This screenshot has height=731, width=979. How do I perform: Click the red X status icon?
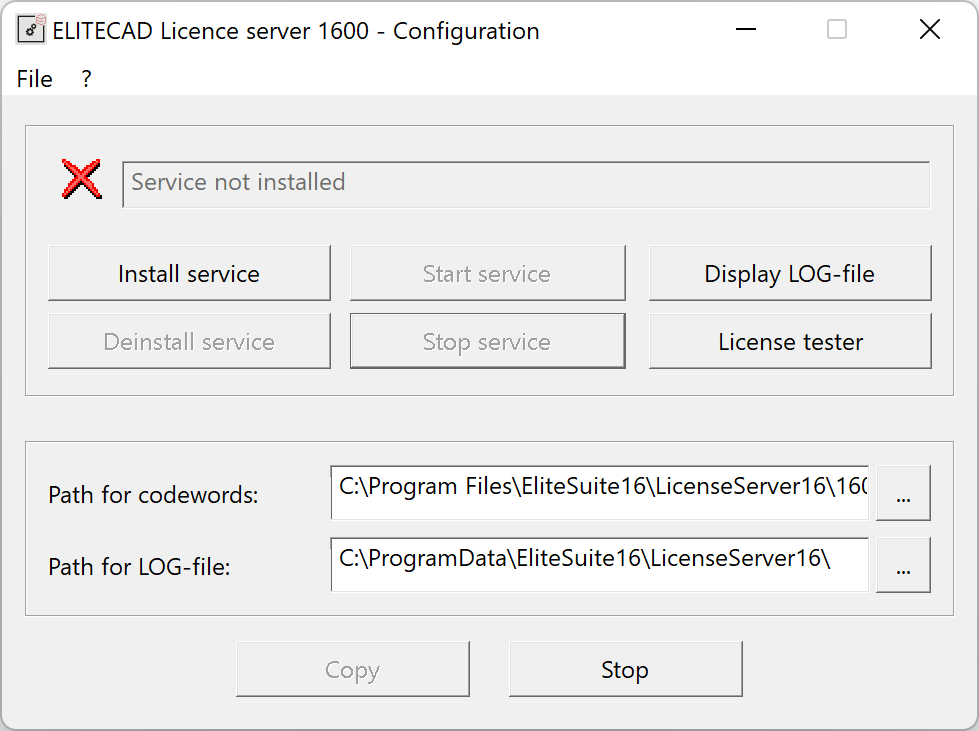pyautogui.click(x=81, y=179)
